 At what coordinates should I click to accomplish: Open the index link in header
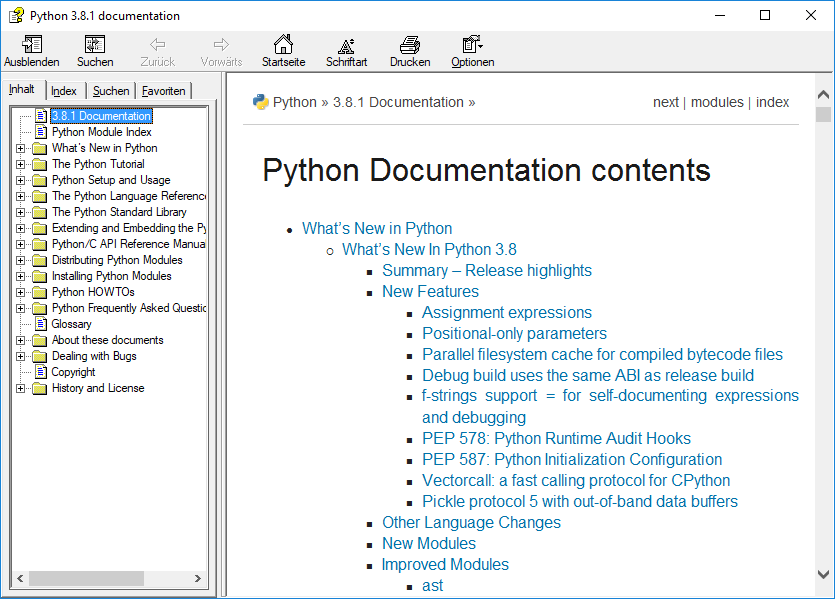772,102
